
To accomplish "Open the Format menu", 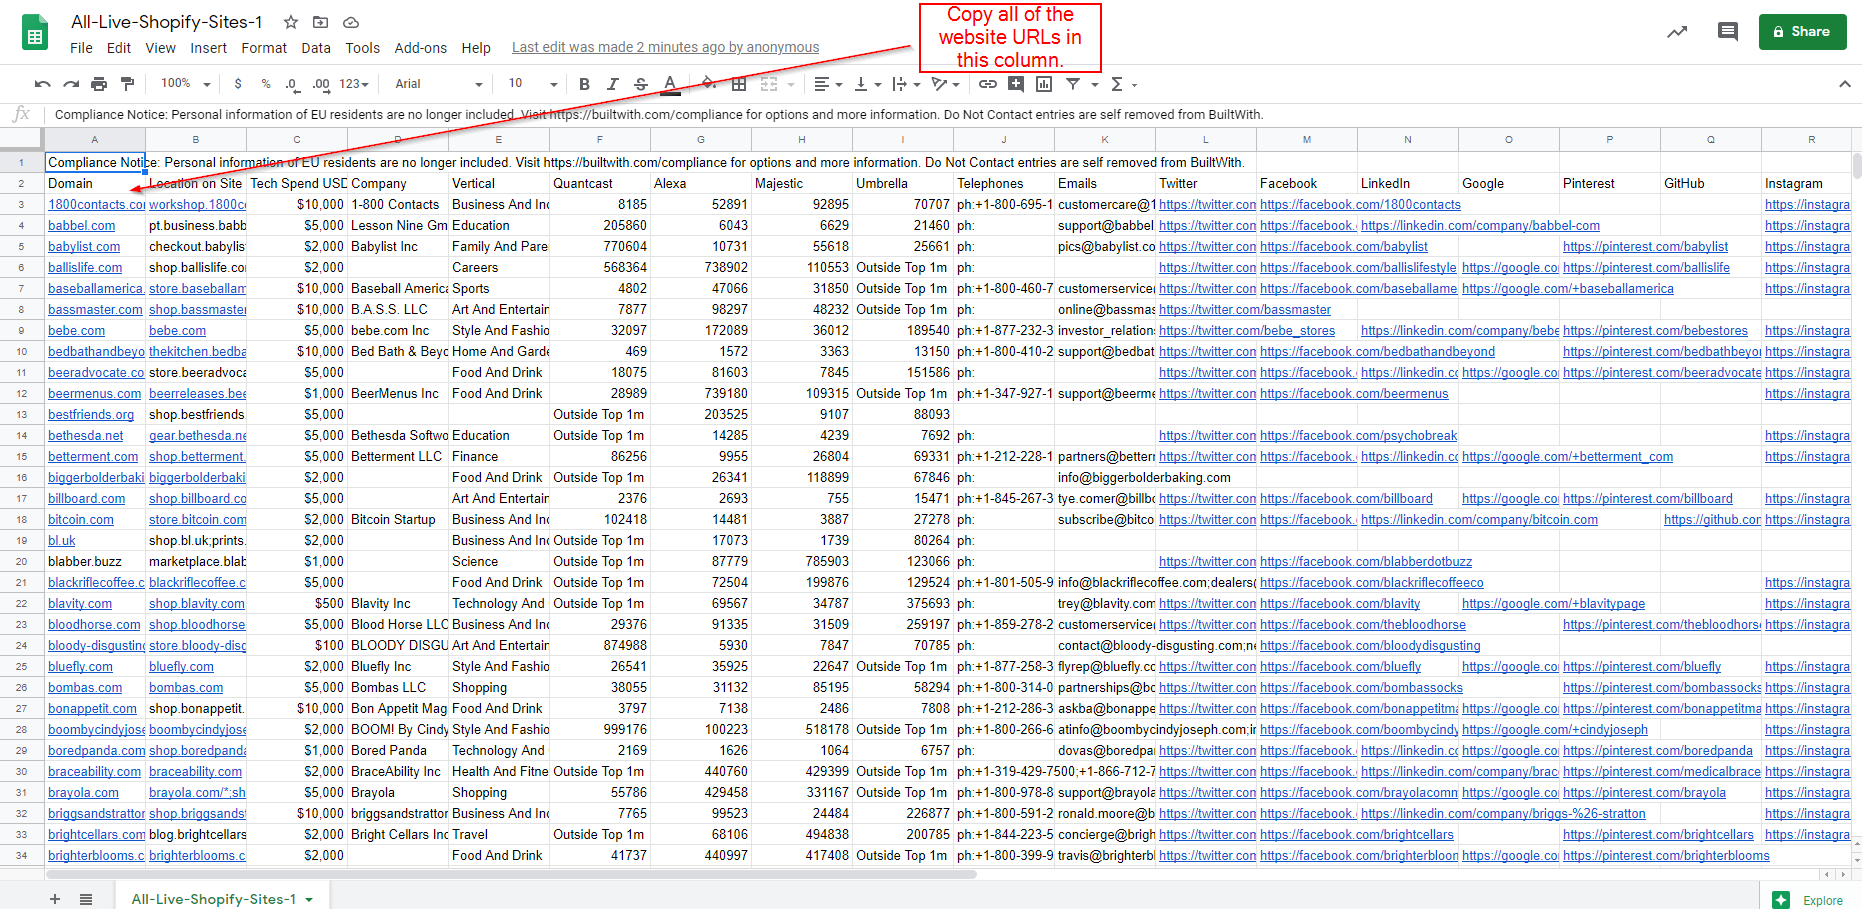I will [264, 48].
